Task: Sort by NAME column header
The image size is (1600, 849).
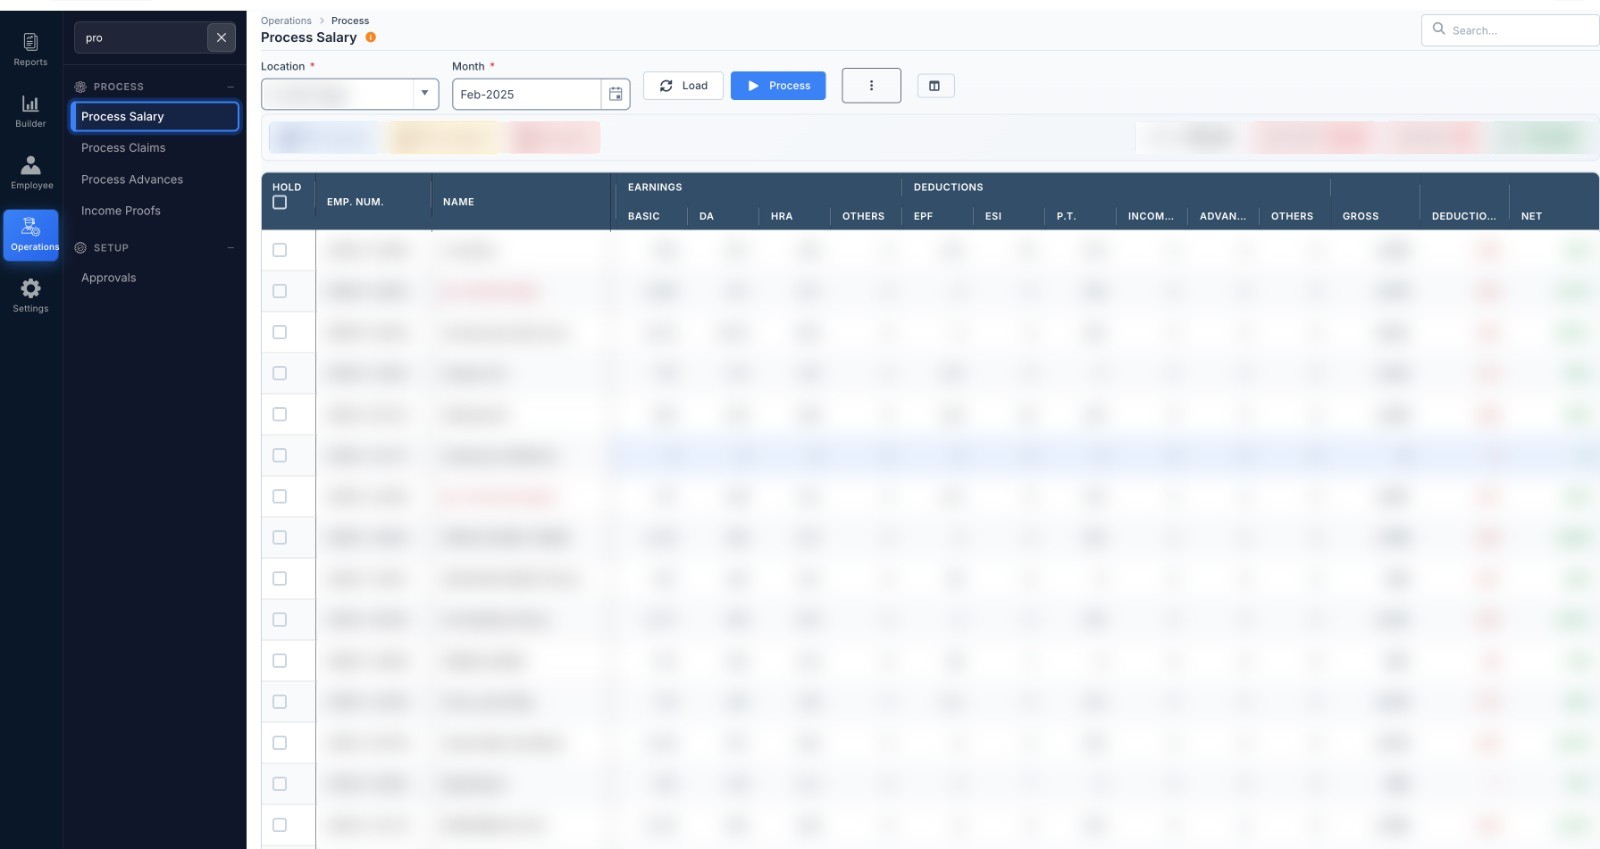Action: click(x=459, y=202)
